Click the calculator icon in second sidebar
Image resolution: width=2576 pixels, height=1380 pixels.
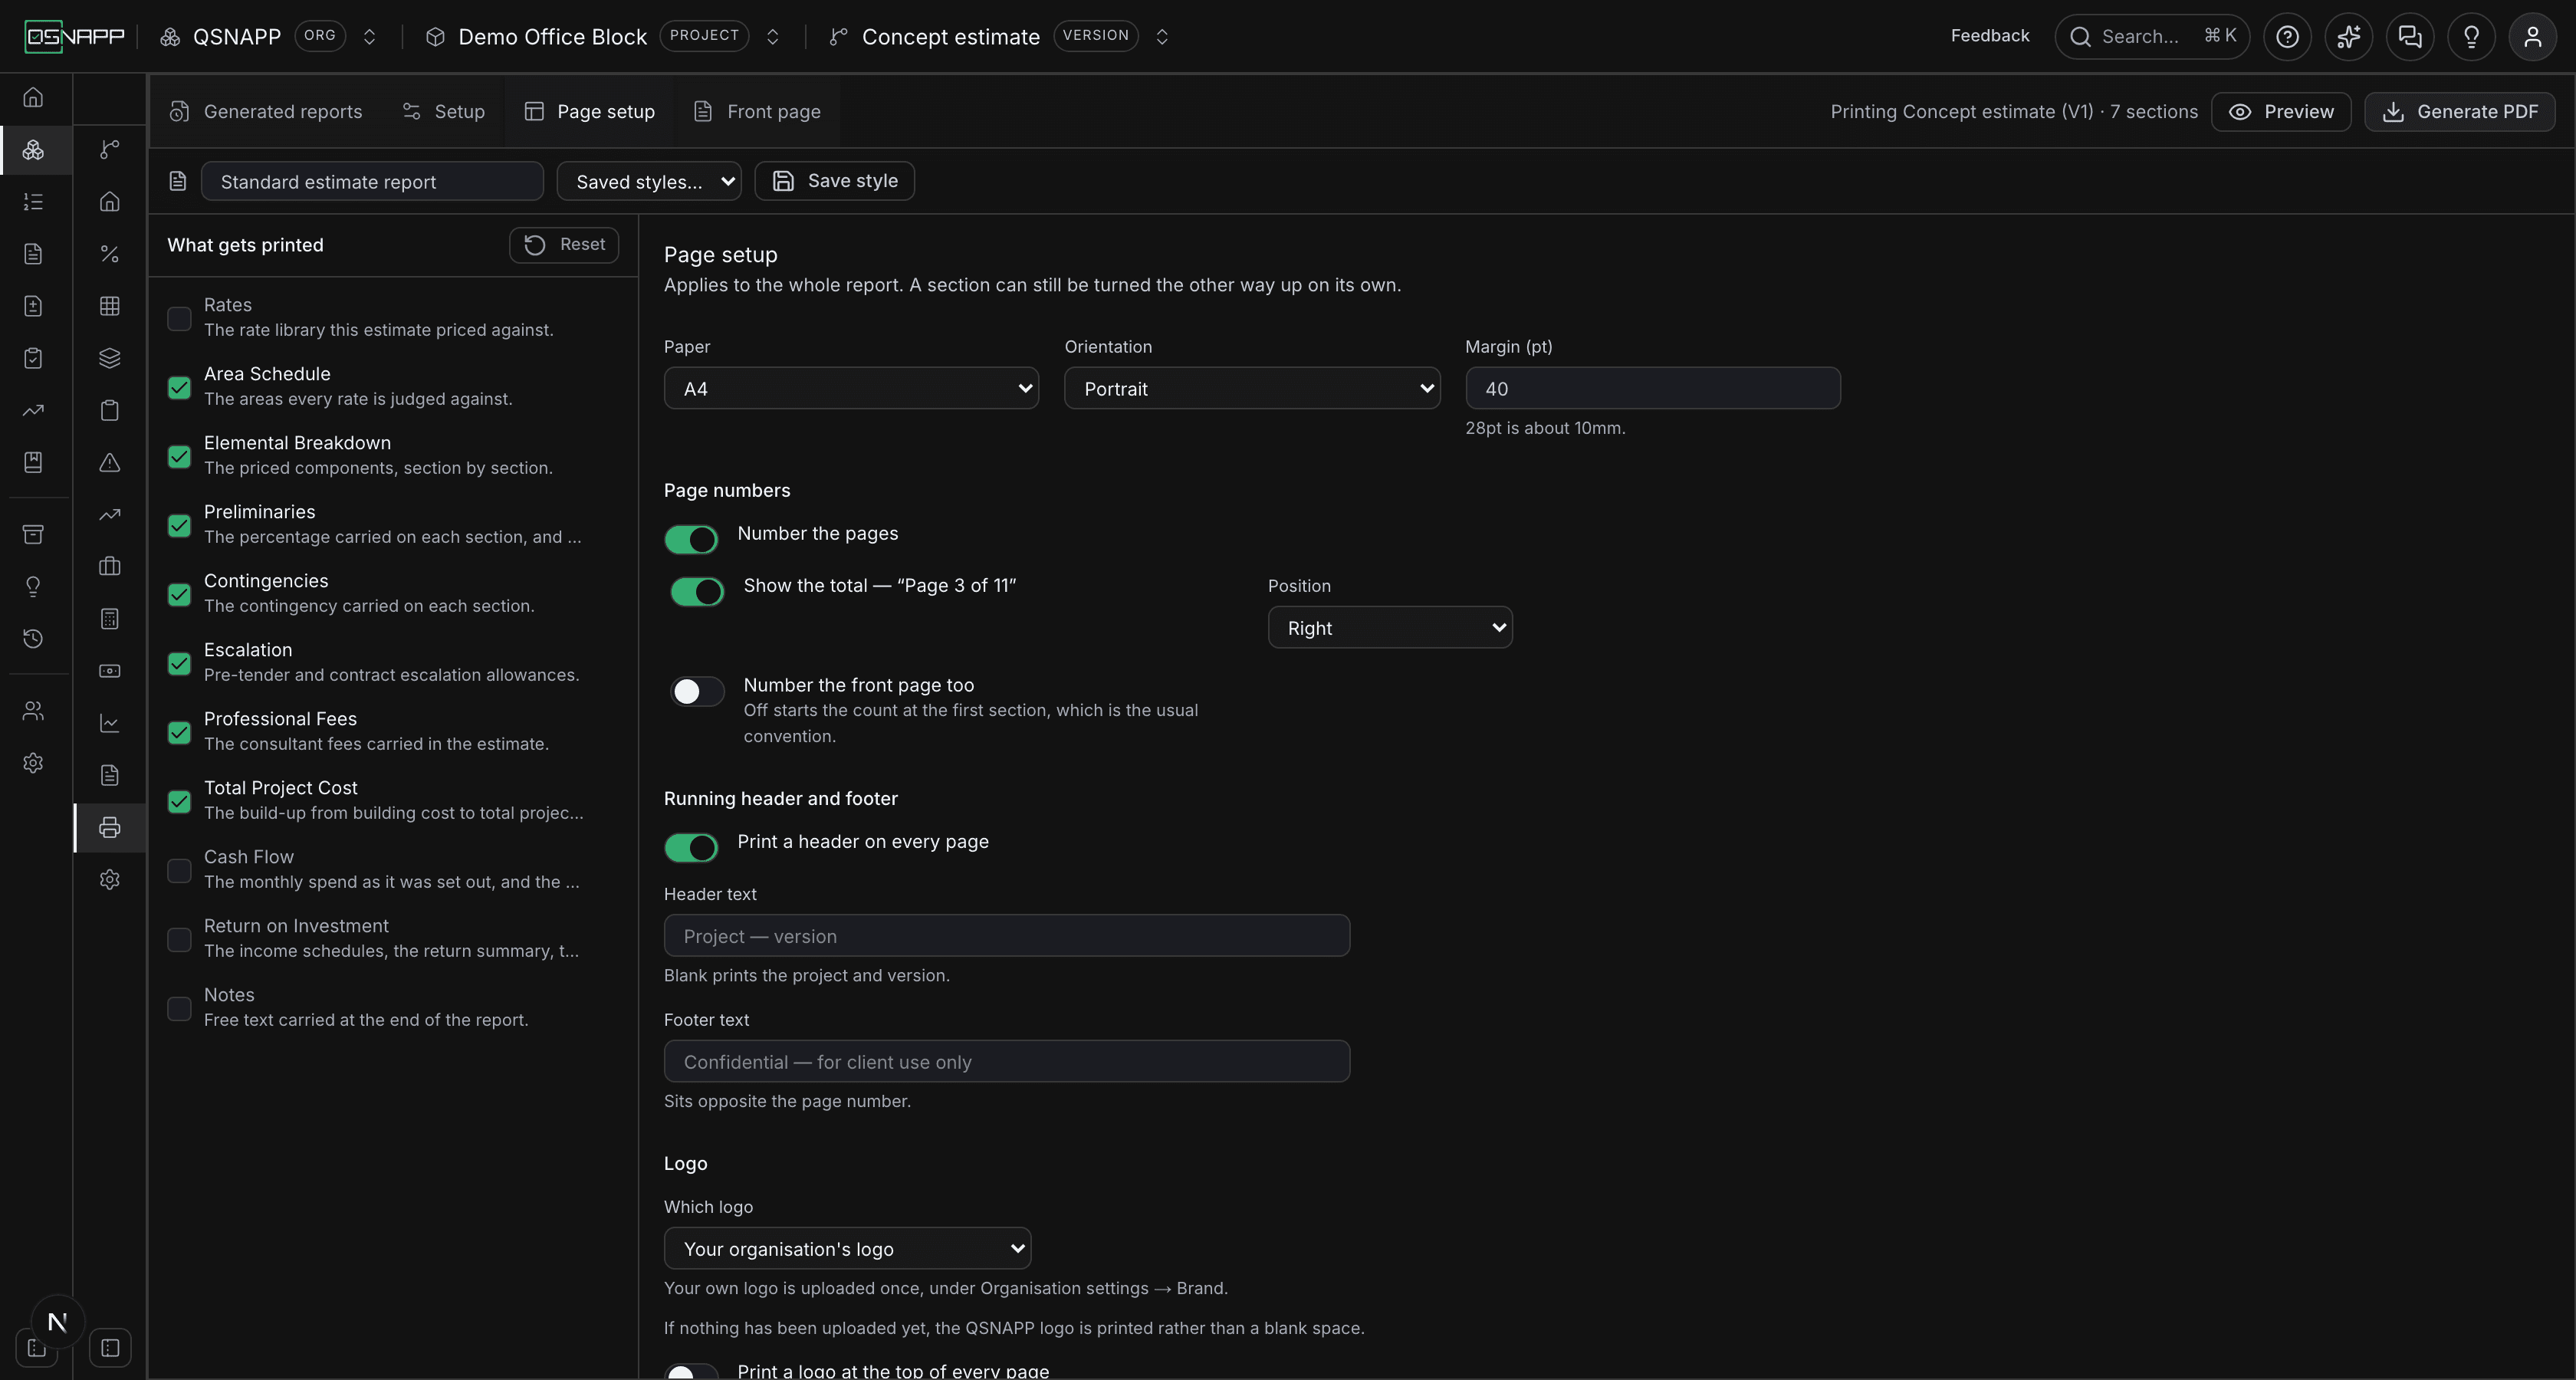110,619
